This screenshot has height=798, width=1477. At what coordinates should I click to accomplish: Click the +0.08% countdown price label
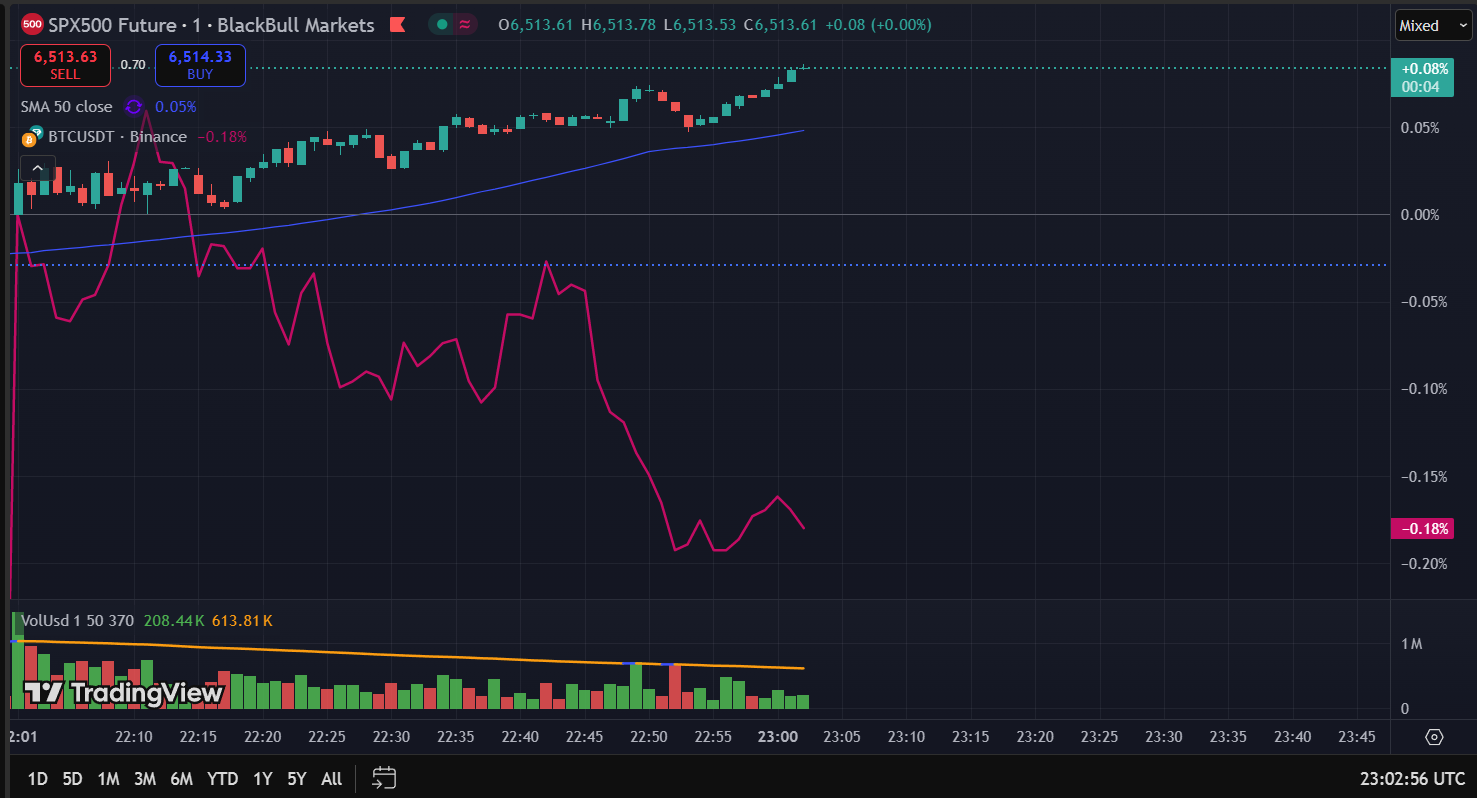coord(1424,77)
